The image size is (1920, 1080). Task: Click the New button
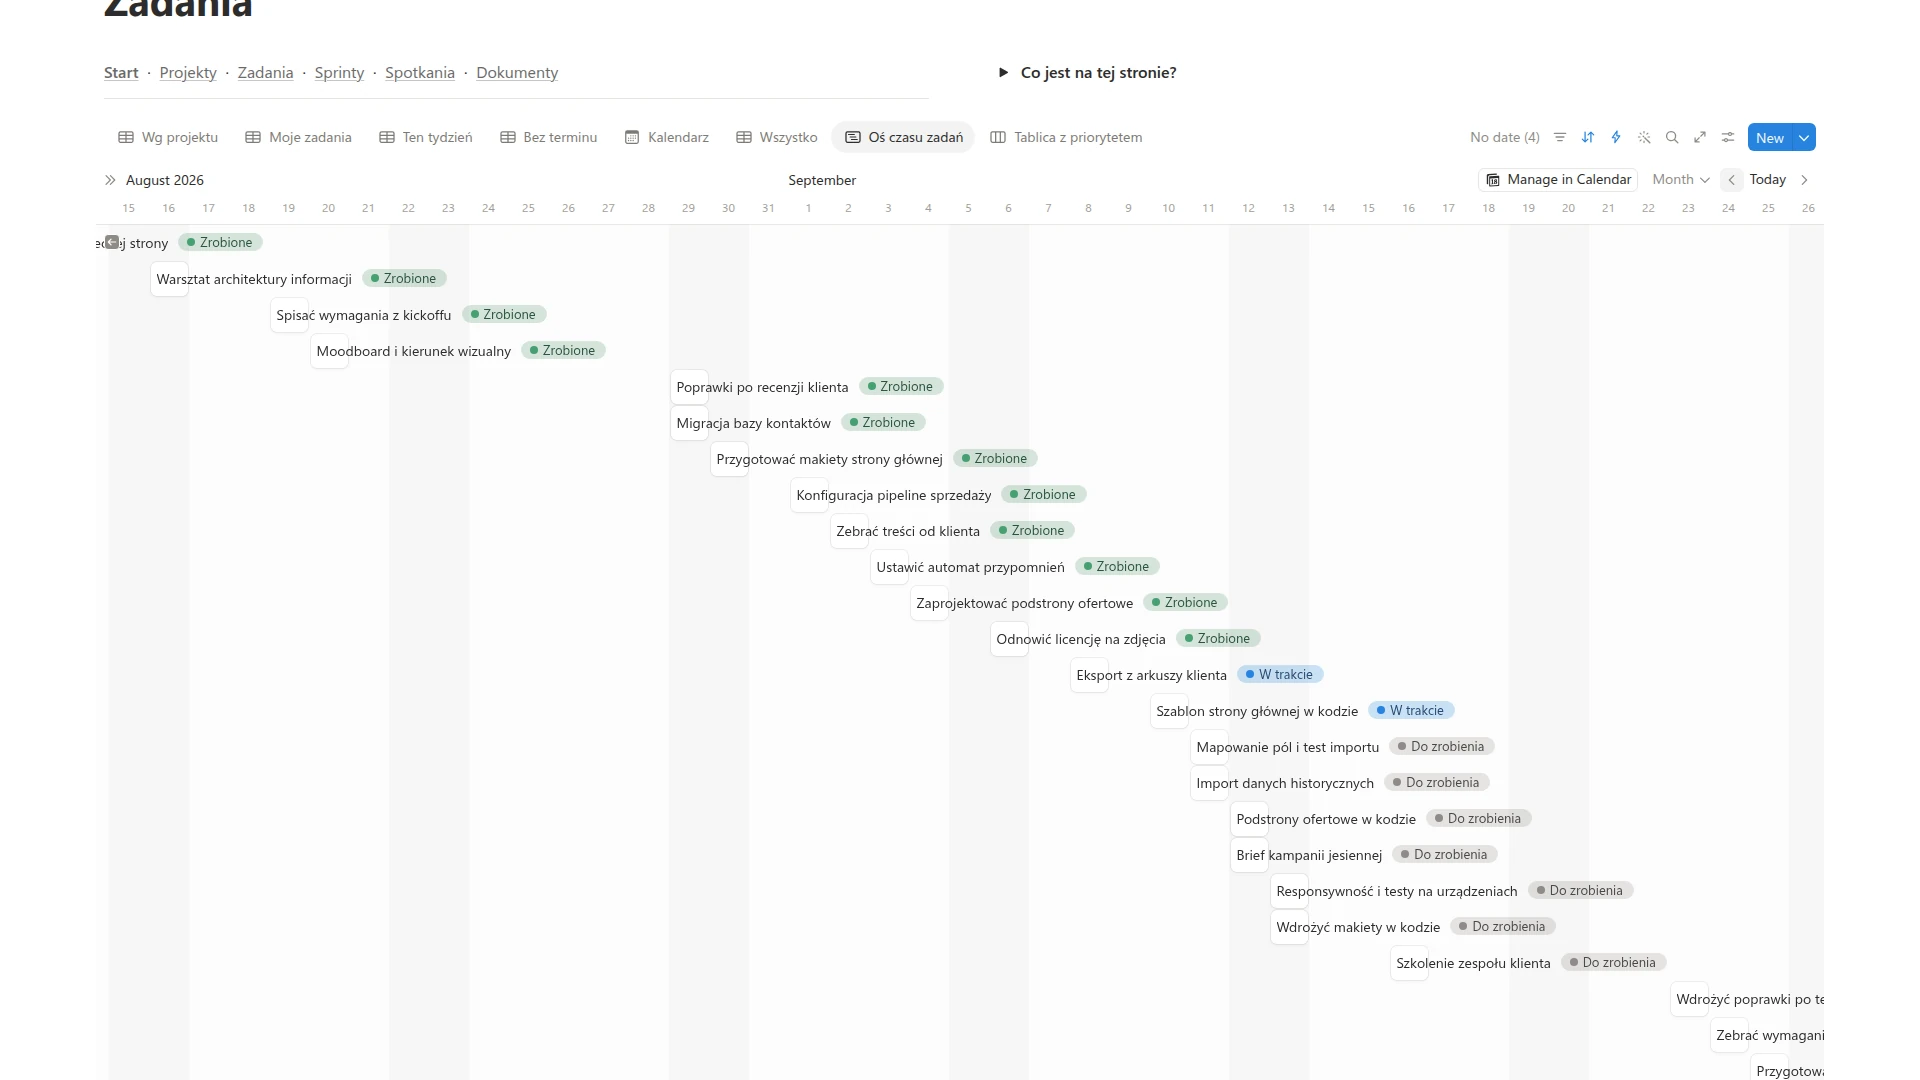point(1770,138)
